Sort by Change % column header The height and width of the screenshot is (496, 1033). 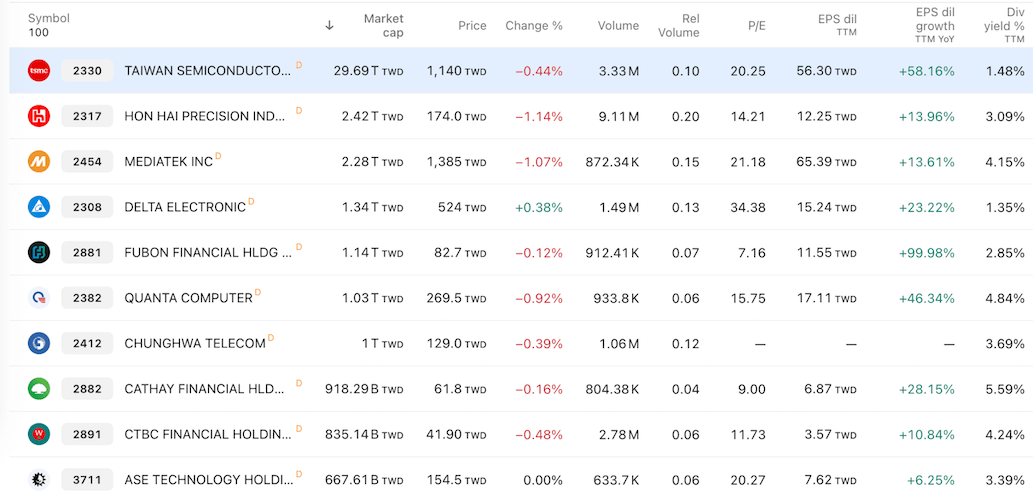[x=534, y=26]
